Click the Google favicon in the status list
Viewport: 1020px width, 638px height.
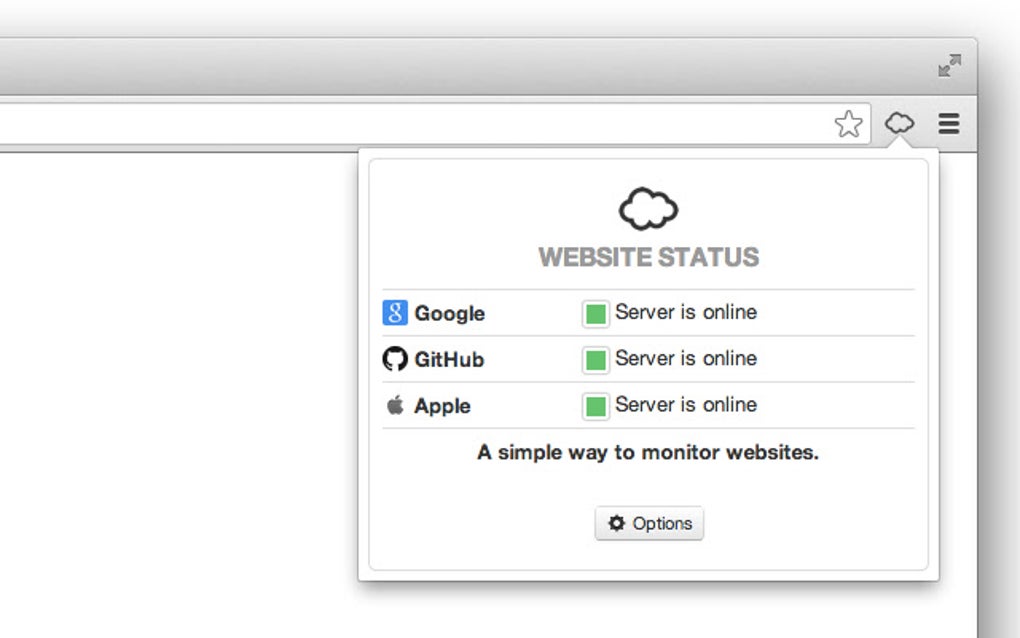click(393, 313)
